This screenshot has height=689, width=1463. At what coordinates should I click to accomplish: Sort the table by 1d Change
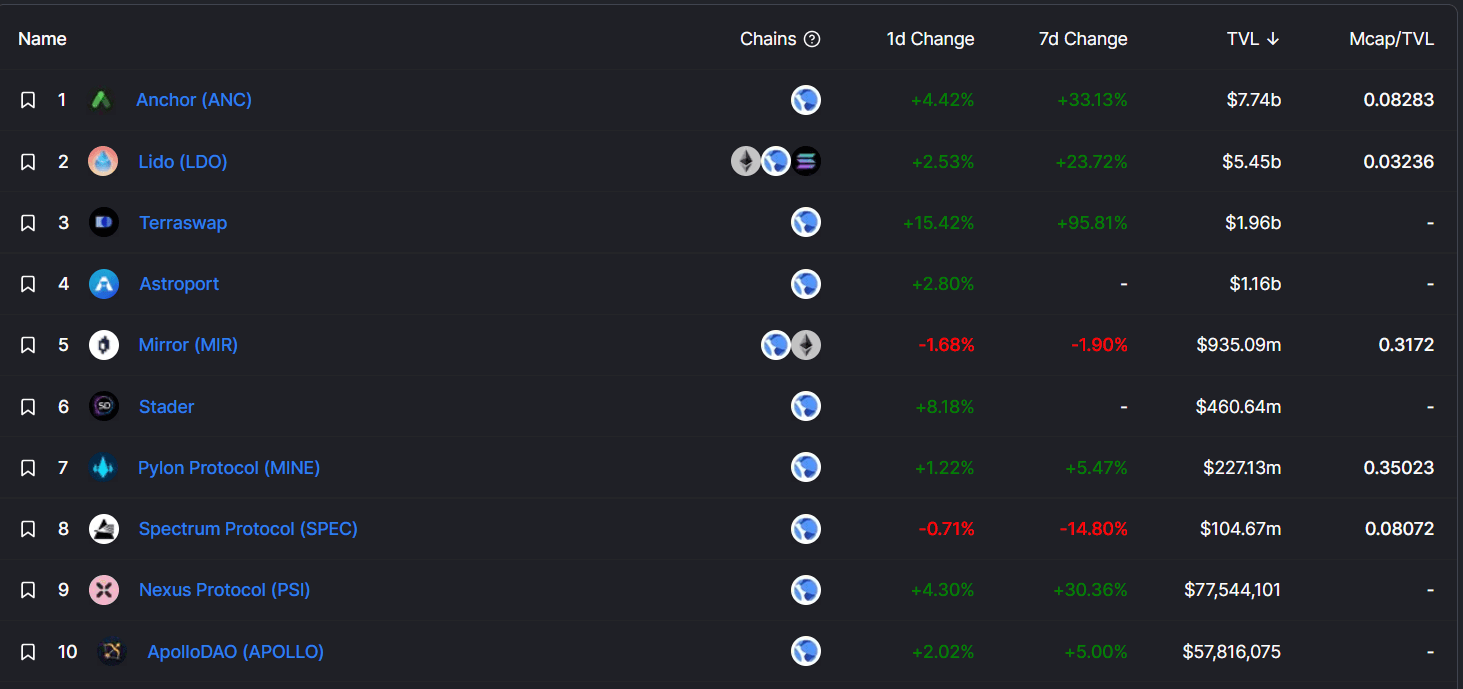[930, 39]
